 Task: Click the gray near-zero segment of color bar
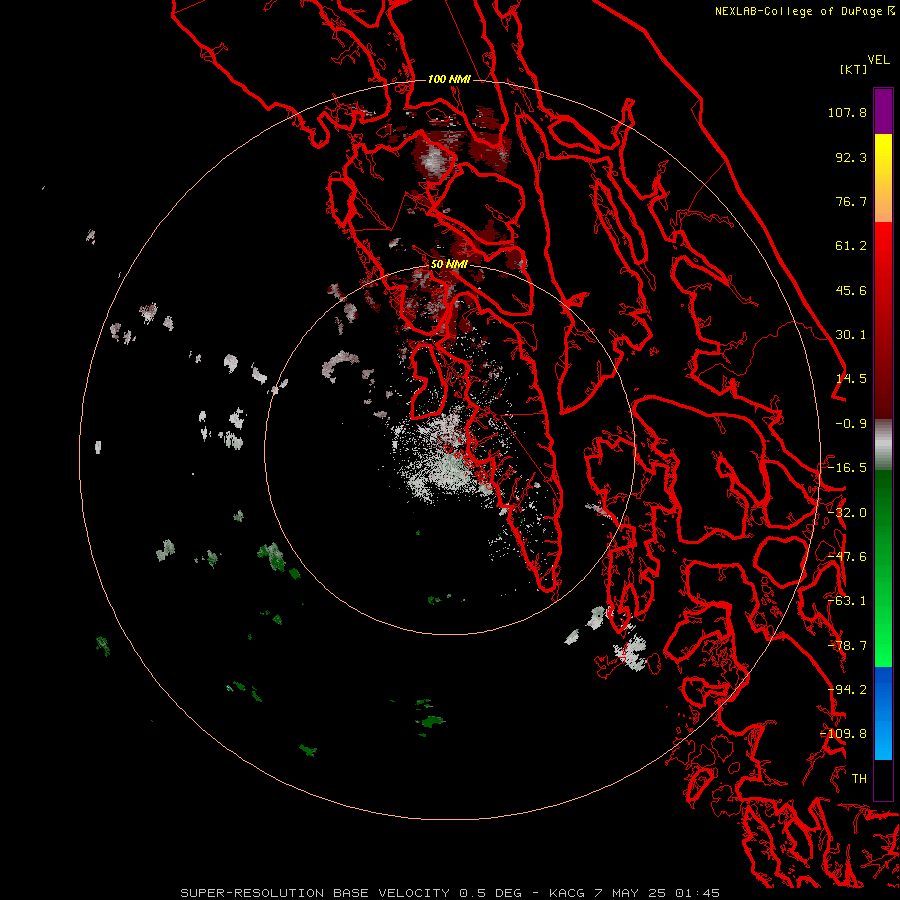[x=883, y=445]
